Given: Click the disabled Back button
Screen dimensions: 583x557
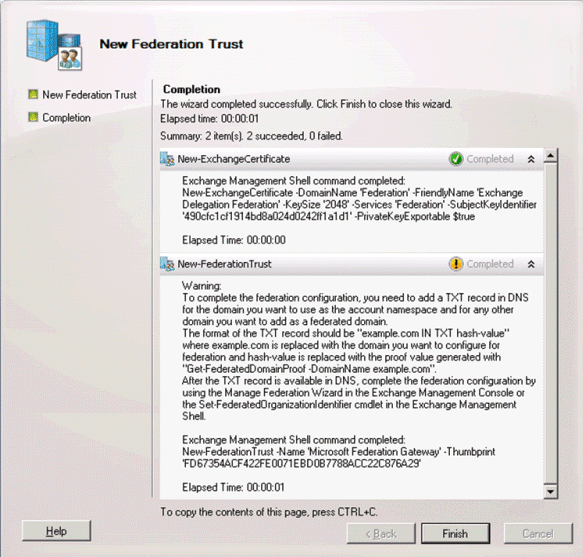Looking at the screenshot, I should pos(381,534).
